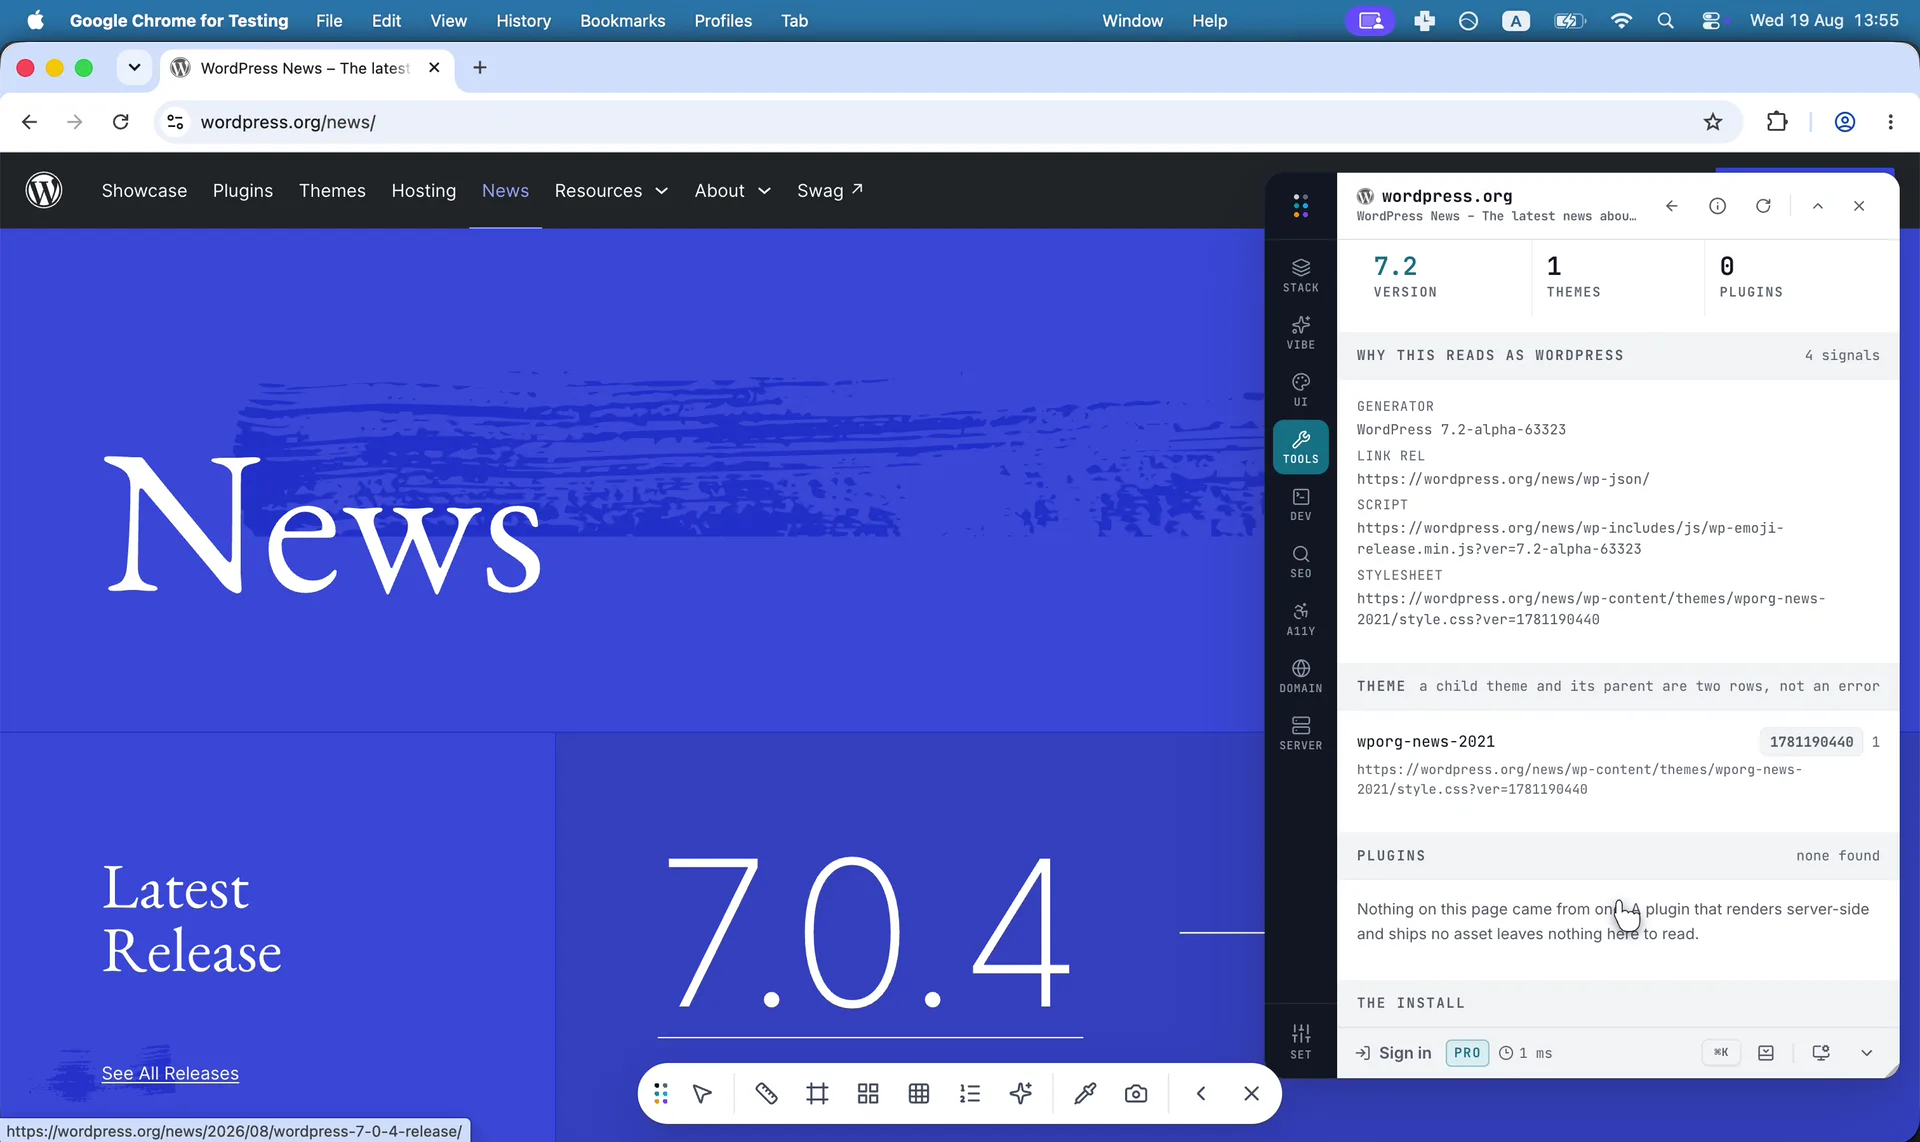
Task: Take a screenshot with camera tool
Action: coord(1136,1093)
